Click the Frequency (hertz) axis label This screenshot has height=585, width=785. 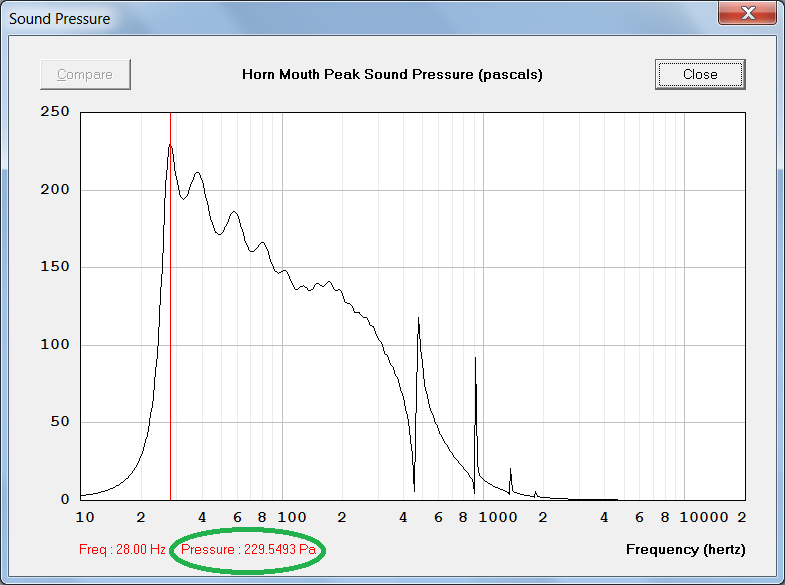tap(685, 549)
